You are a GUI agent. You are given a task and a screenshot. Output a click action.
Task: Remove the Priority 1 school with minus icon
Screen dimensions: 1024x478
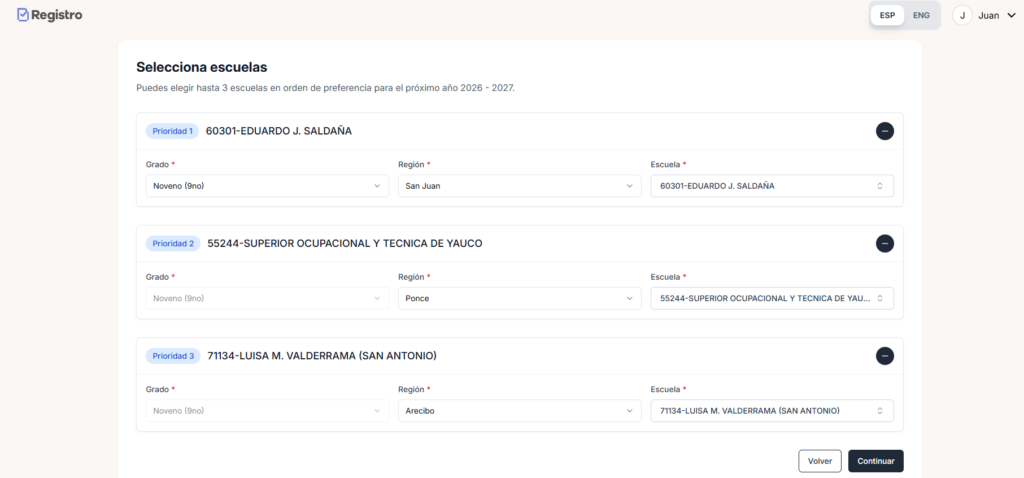coord(884,131)
